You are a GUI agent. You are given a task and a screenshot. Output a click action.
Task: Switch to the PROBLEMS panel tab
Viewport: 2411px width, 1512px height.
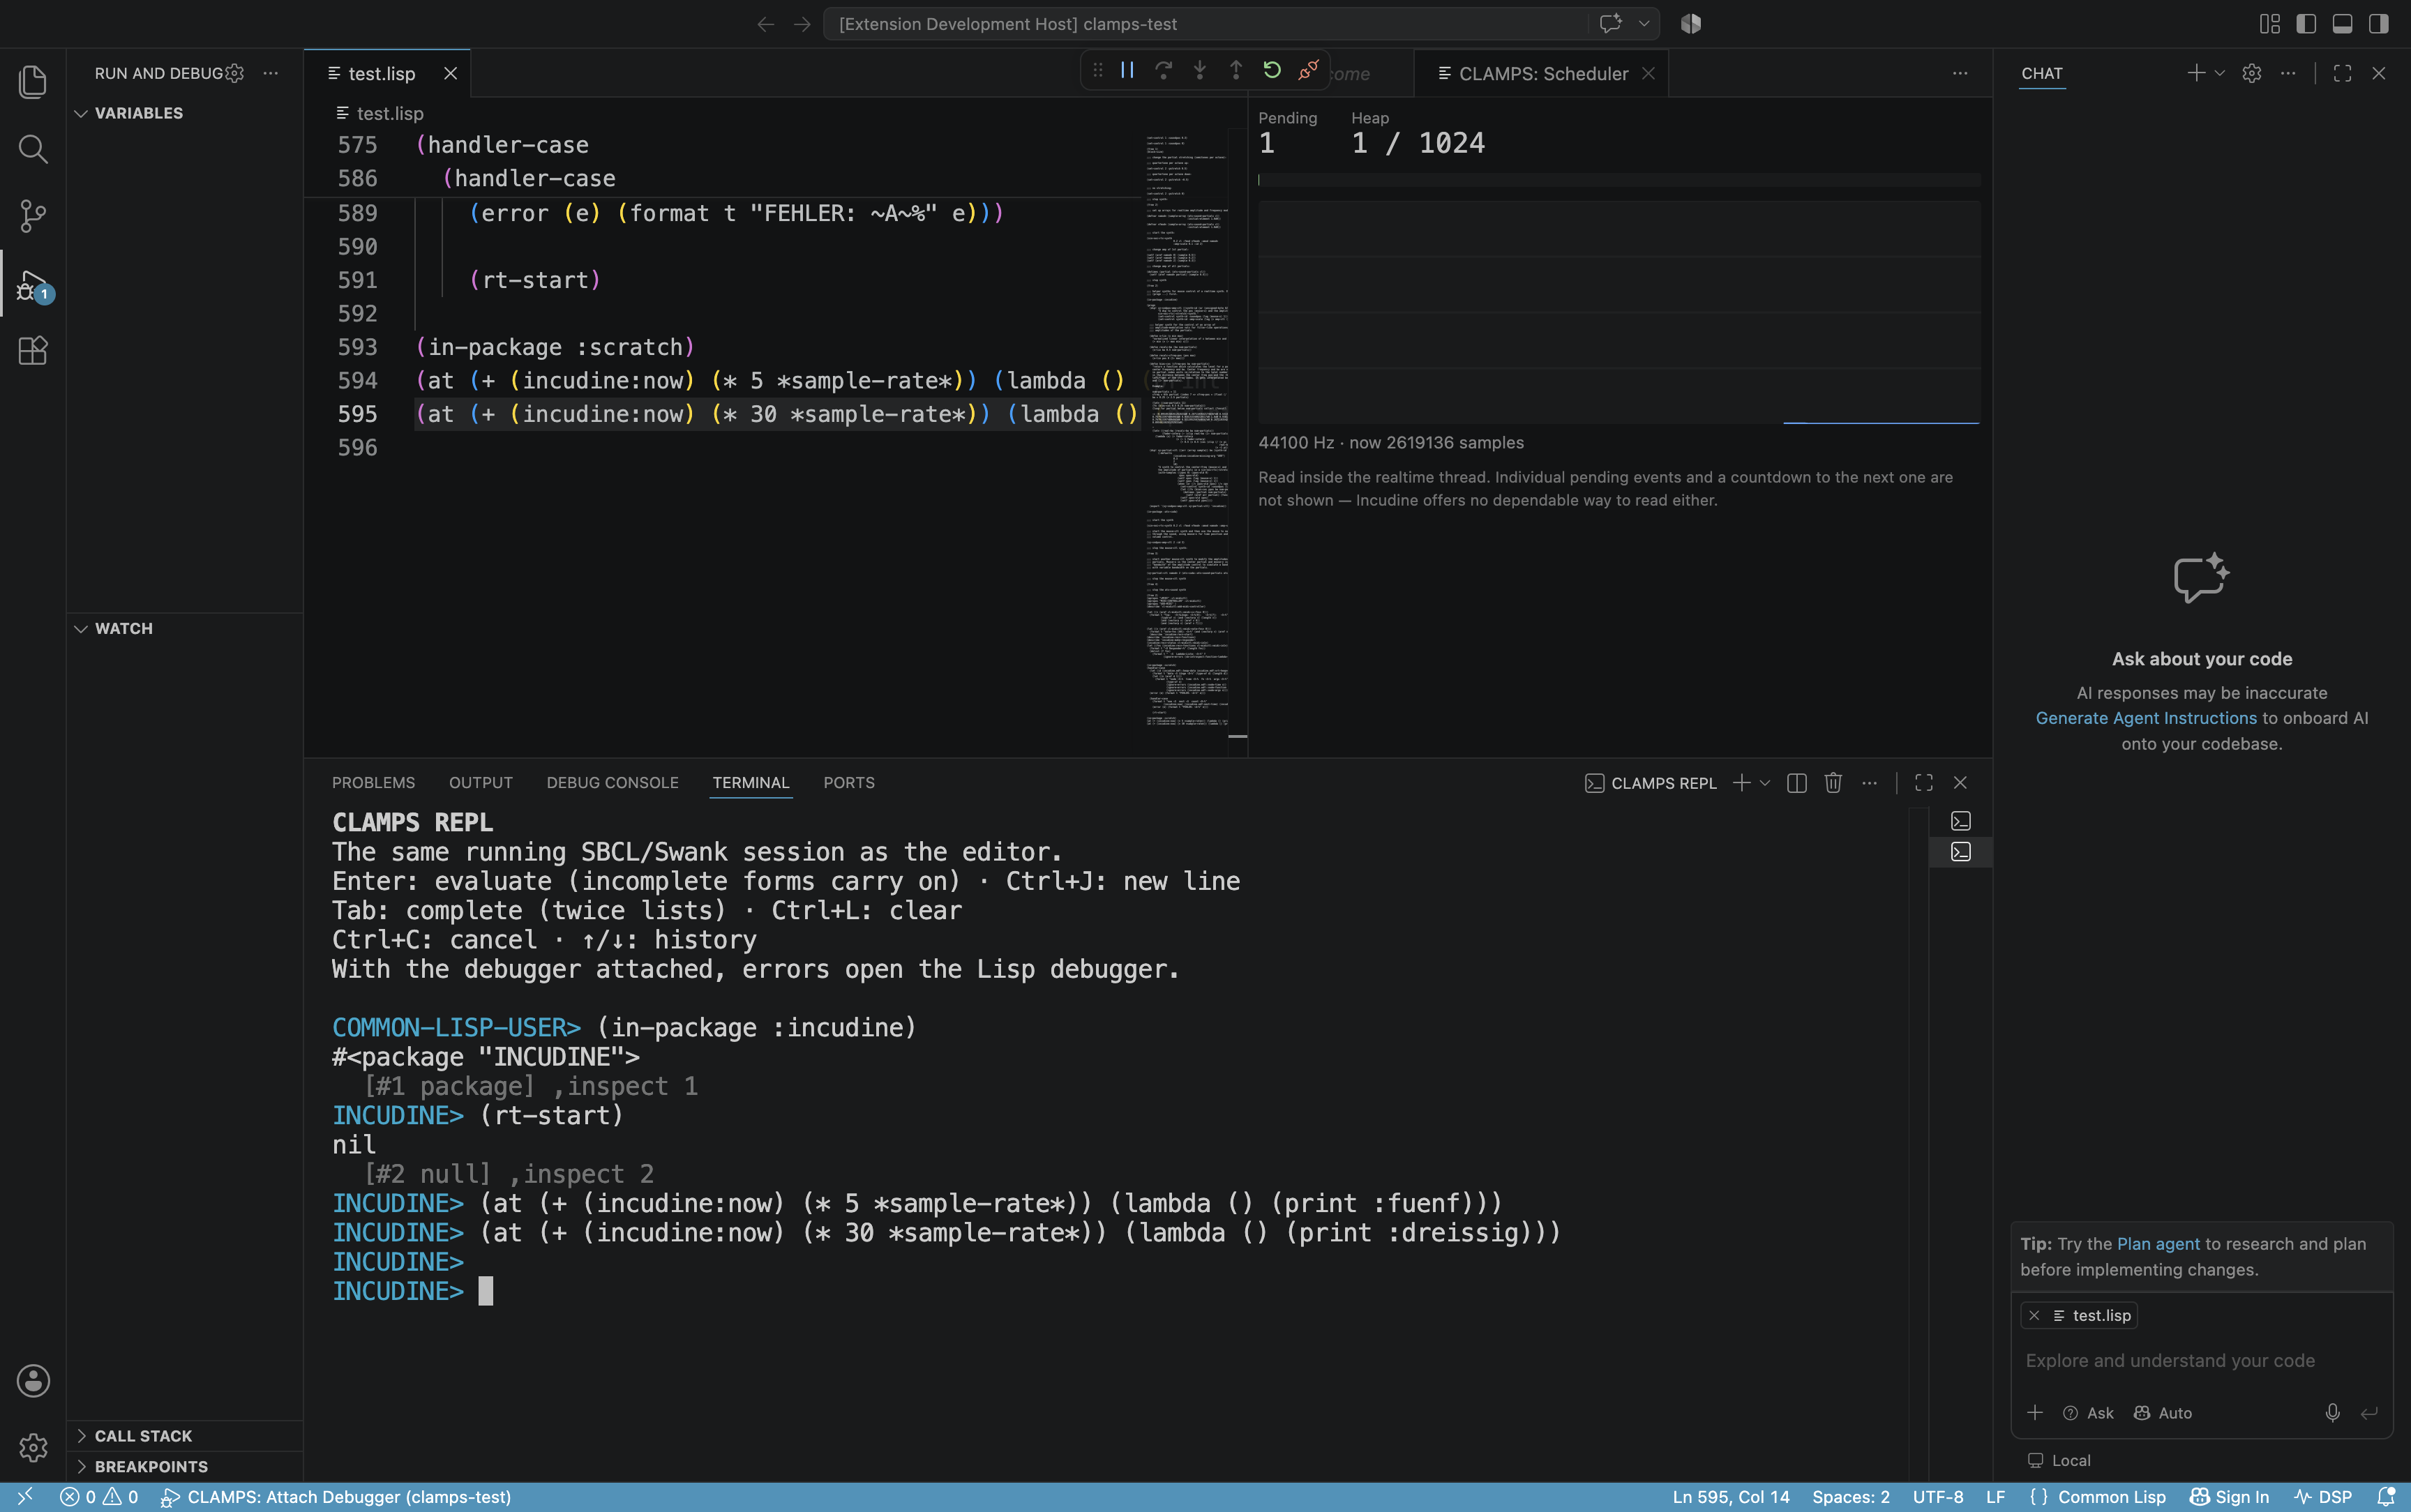[x=373, y=783]
